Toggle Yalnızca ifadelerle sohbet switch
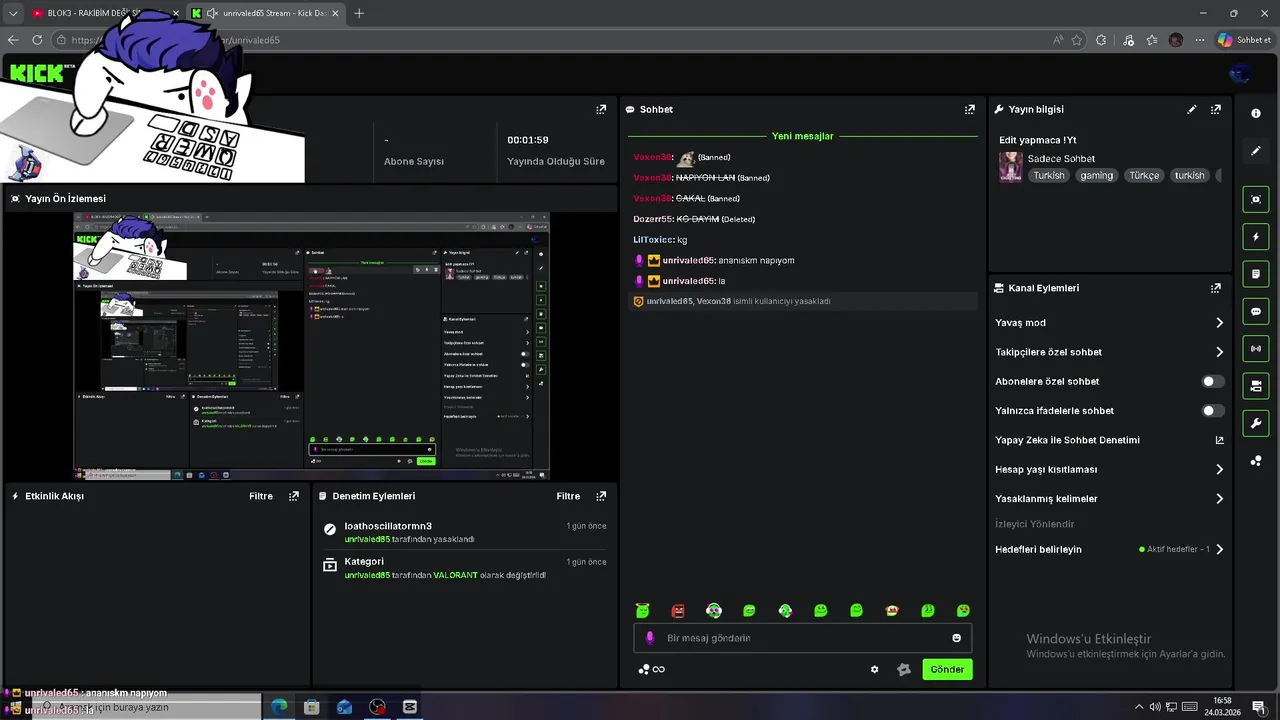The width and height of the screenshot is (1280, 720). [1212, 411]
